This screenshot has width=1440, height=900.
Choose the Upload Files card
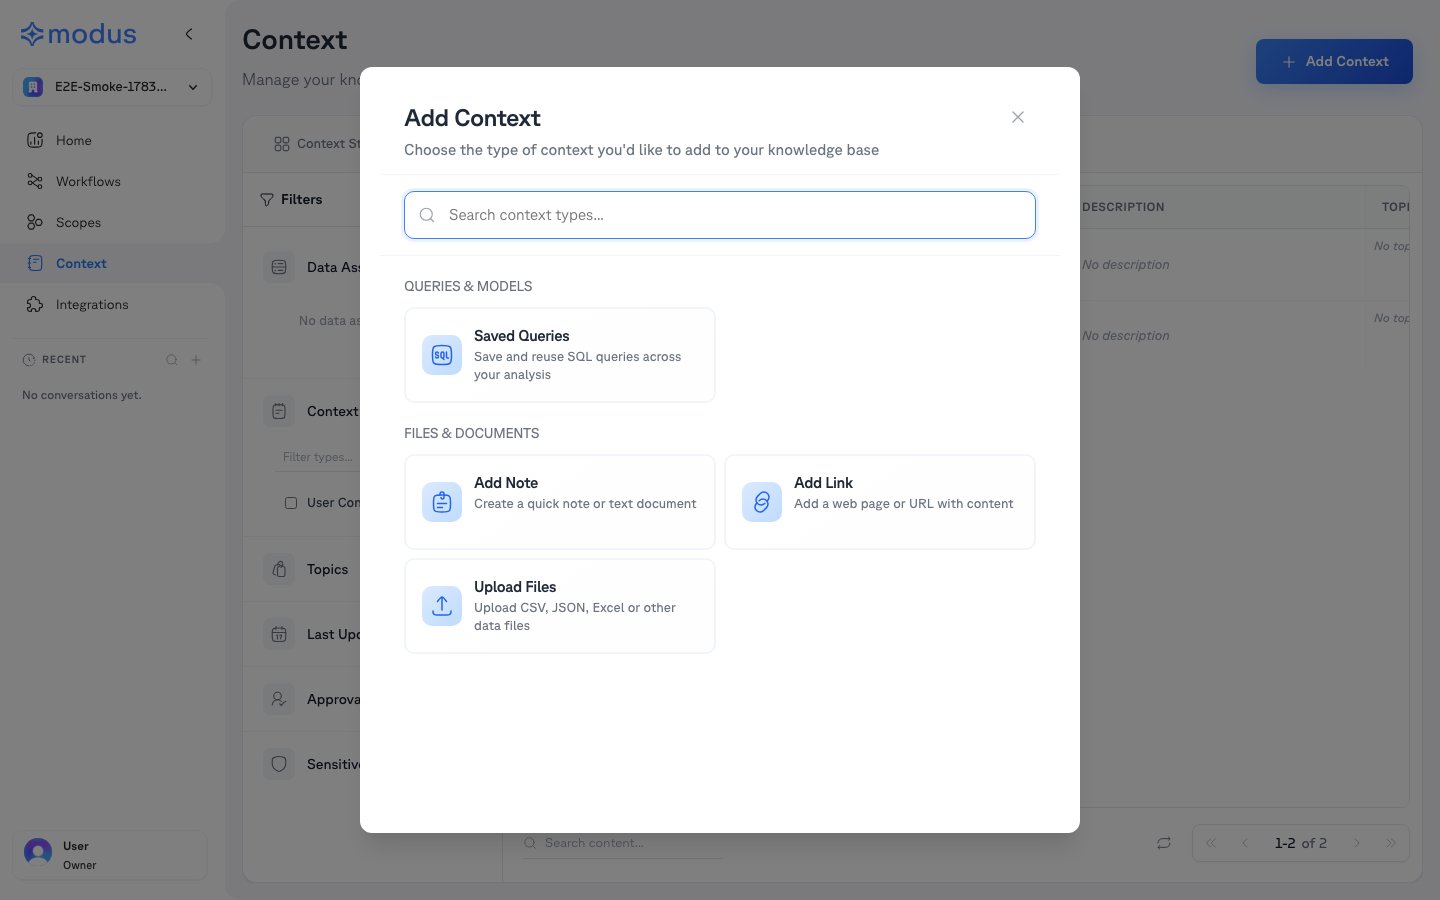click(x=560, y=606)
